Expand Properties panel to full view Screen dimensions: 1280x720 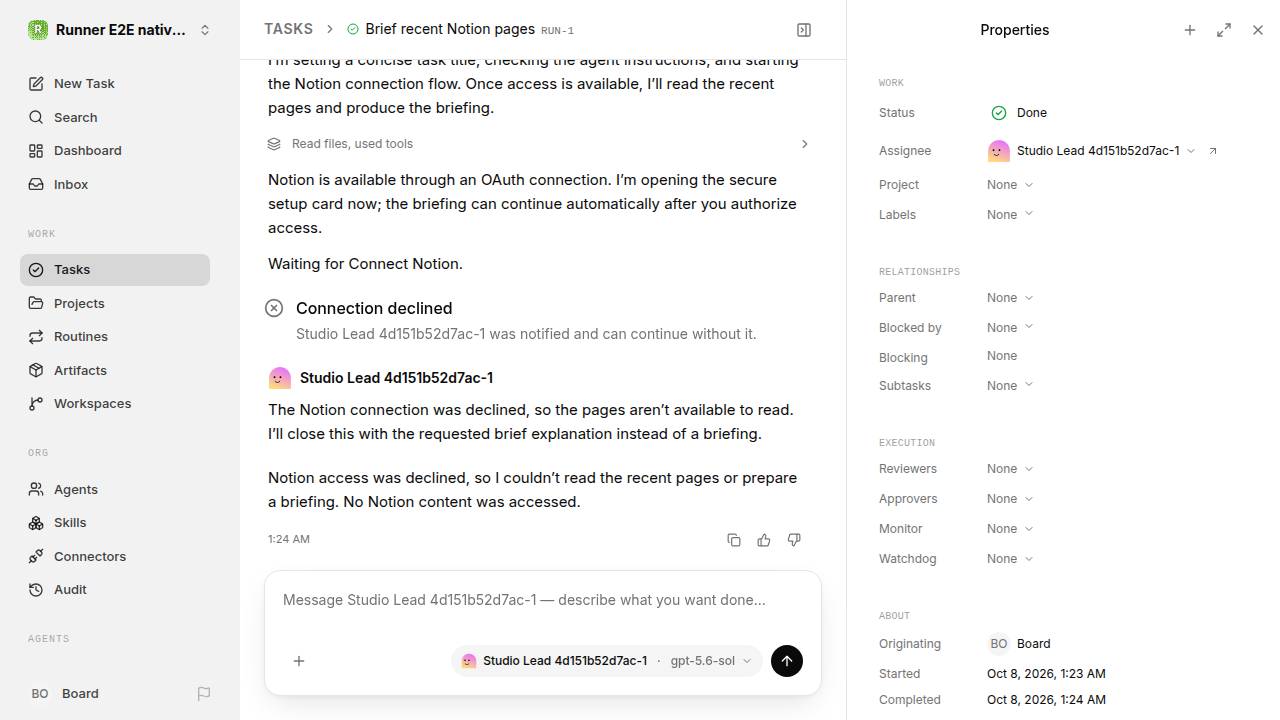click(x=1224, y=30)
